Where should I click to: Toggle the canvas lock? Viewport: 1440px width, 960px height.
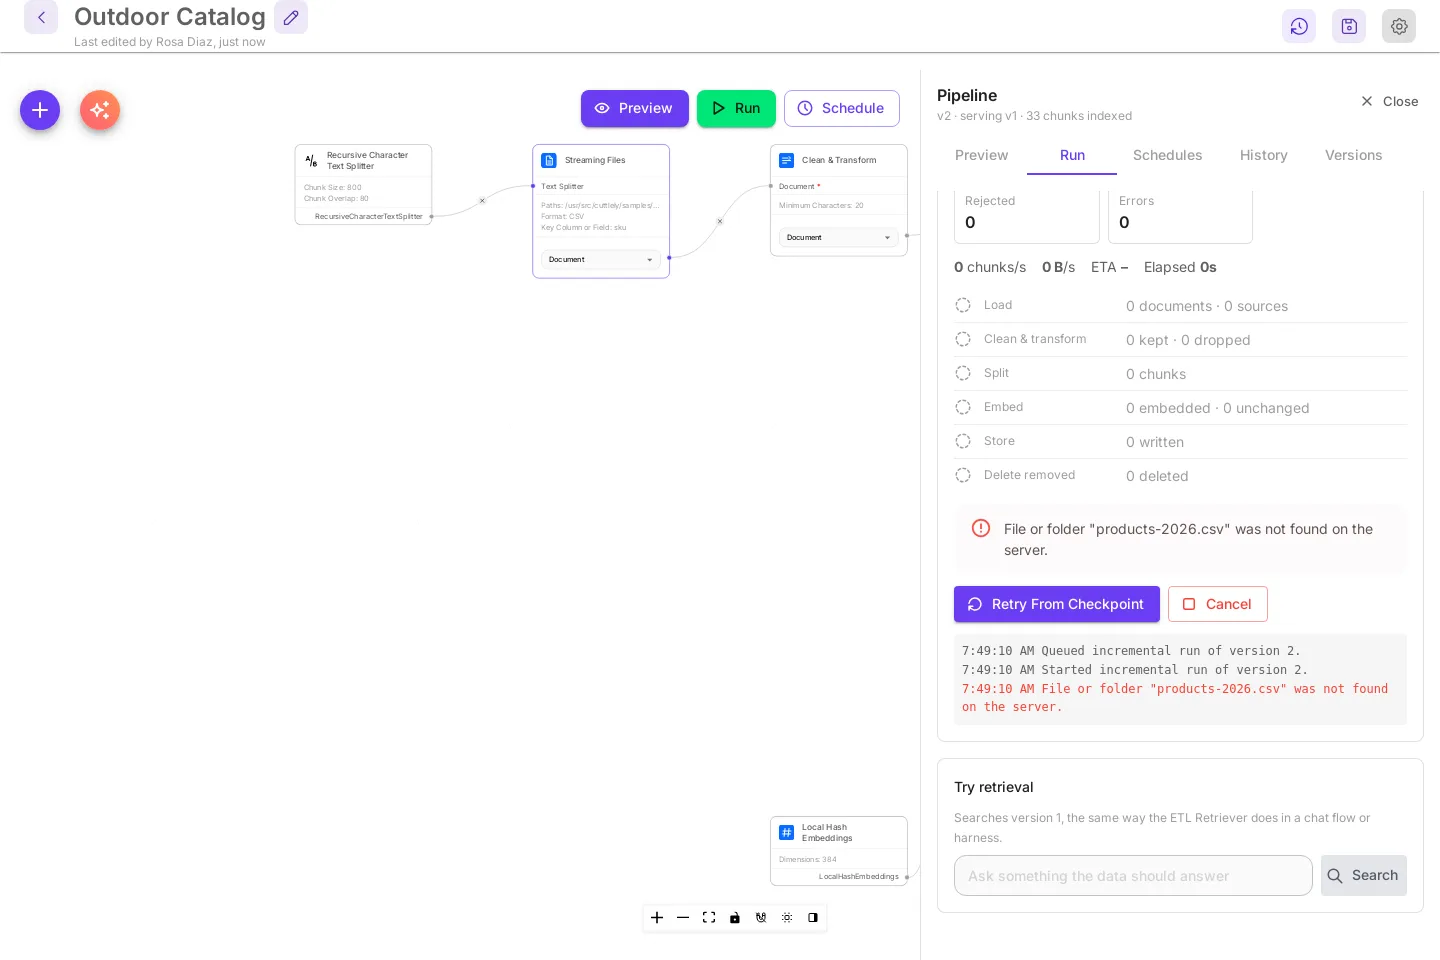coord(735,918)
